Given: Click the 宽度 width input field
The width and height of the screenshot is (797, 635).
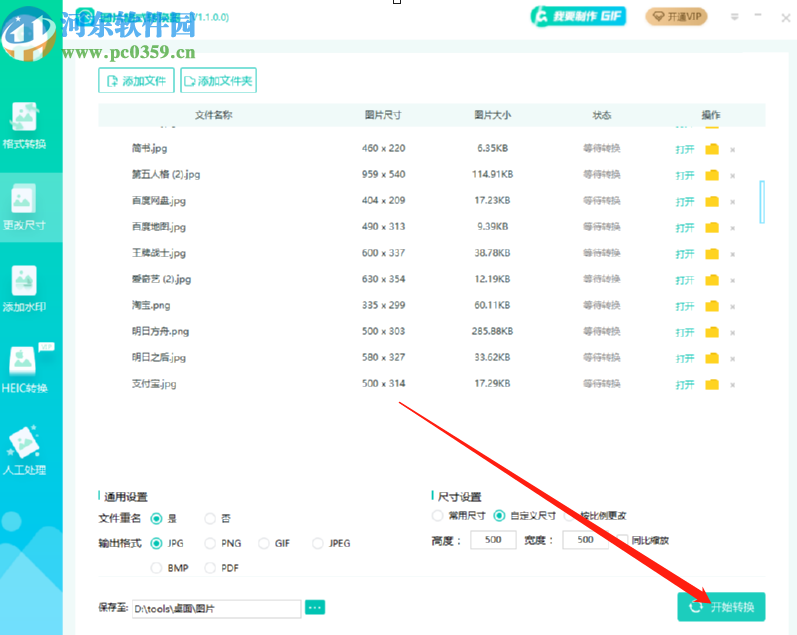Looking at the screenshot, I should pyautogui.click(x=585, y=539).
